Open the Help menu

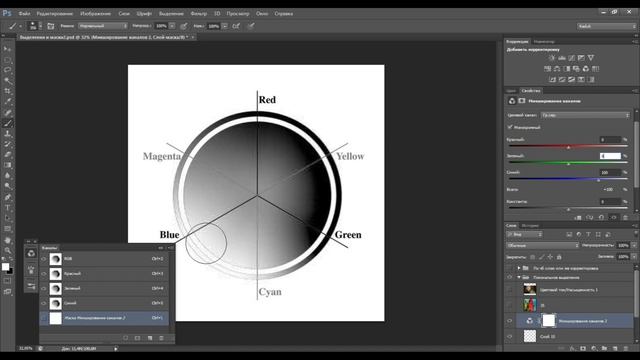[x=283, y=13]
